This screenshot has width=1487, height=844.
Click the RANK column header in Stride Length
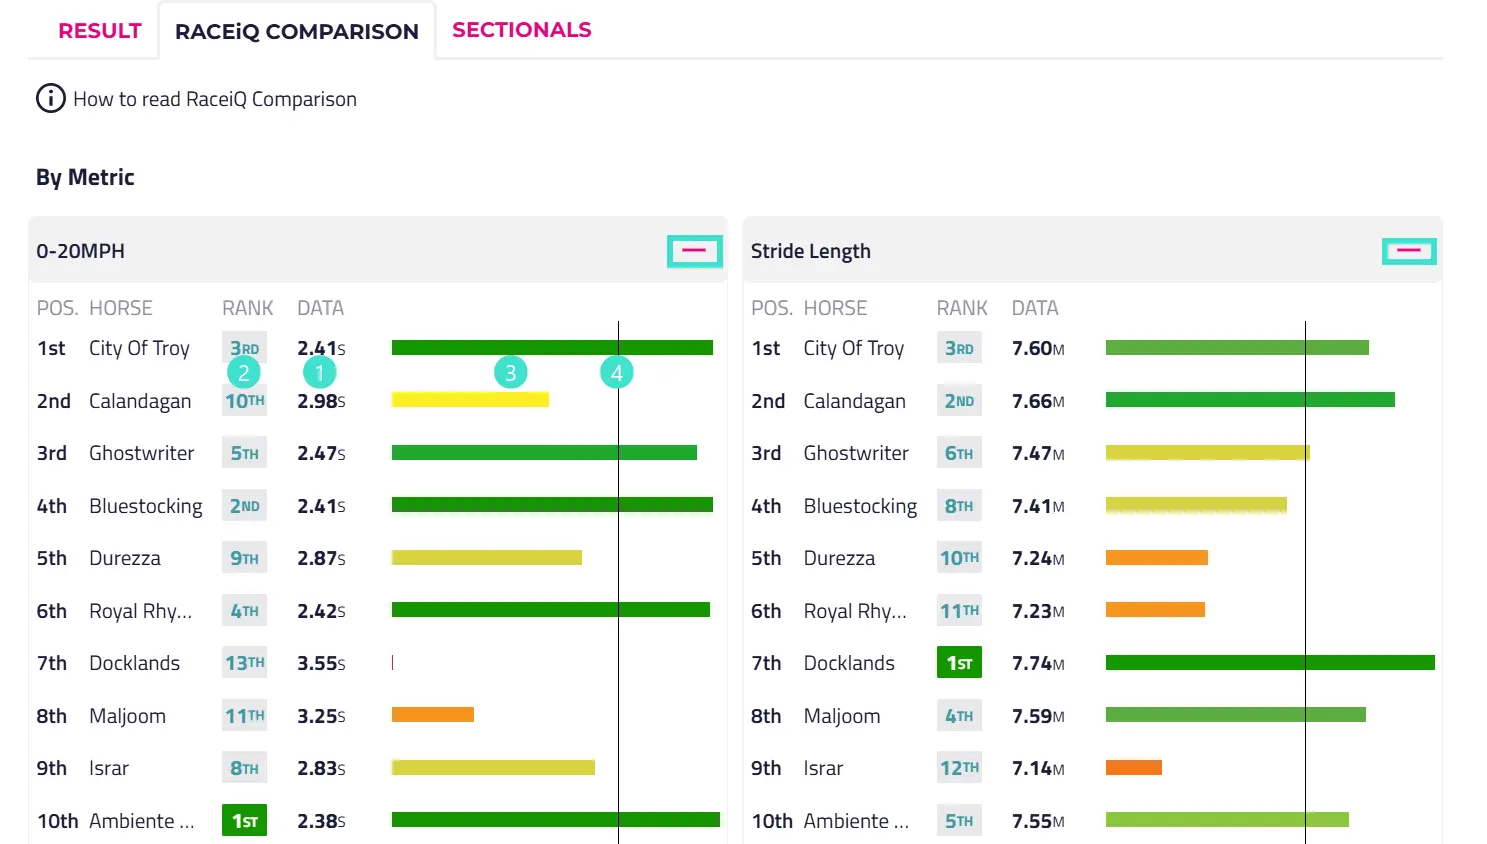[x=961, y=308]
